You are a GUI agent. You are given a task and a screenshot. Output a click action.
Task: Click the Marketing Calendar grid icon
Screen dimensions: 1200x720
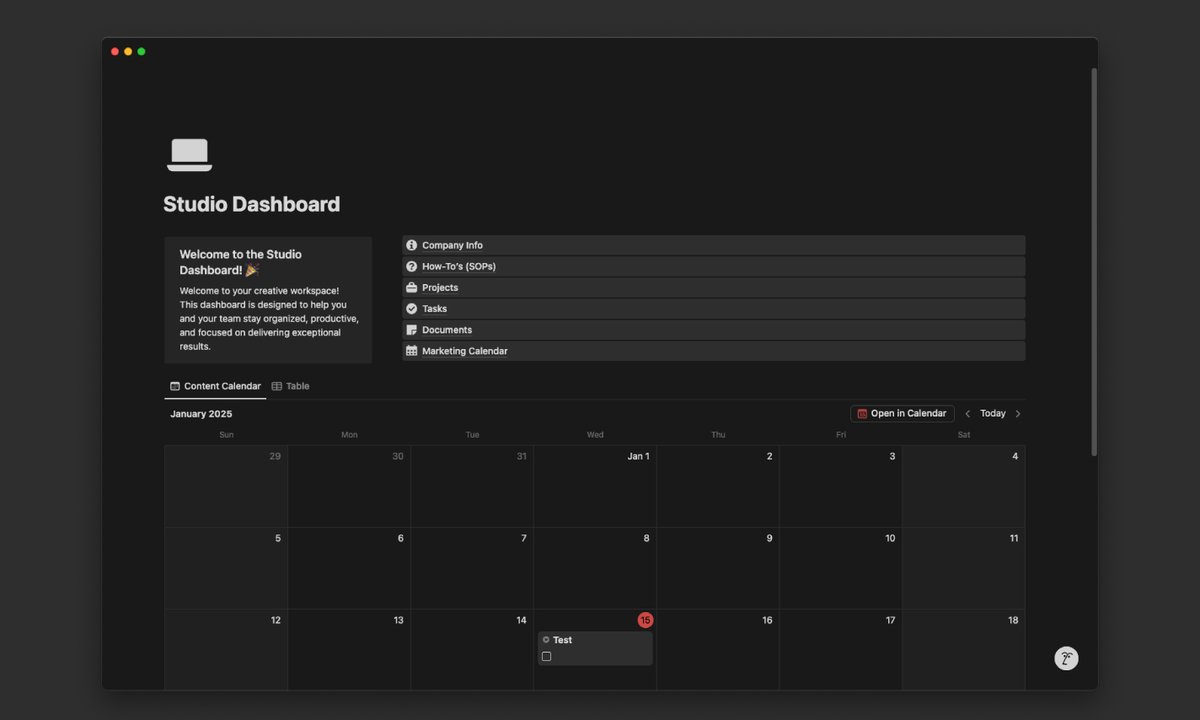coord(411,351)
